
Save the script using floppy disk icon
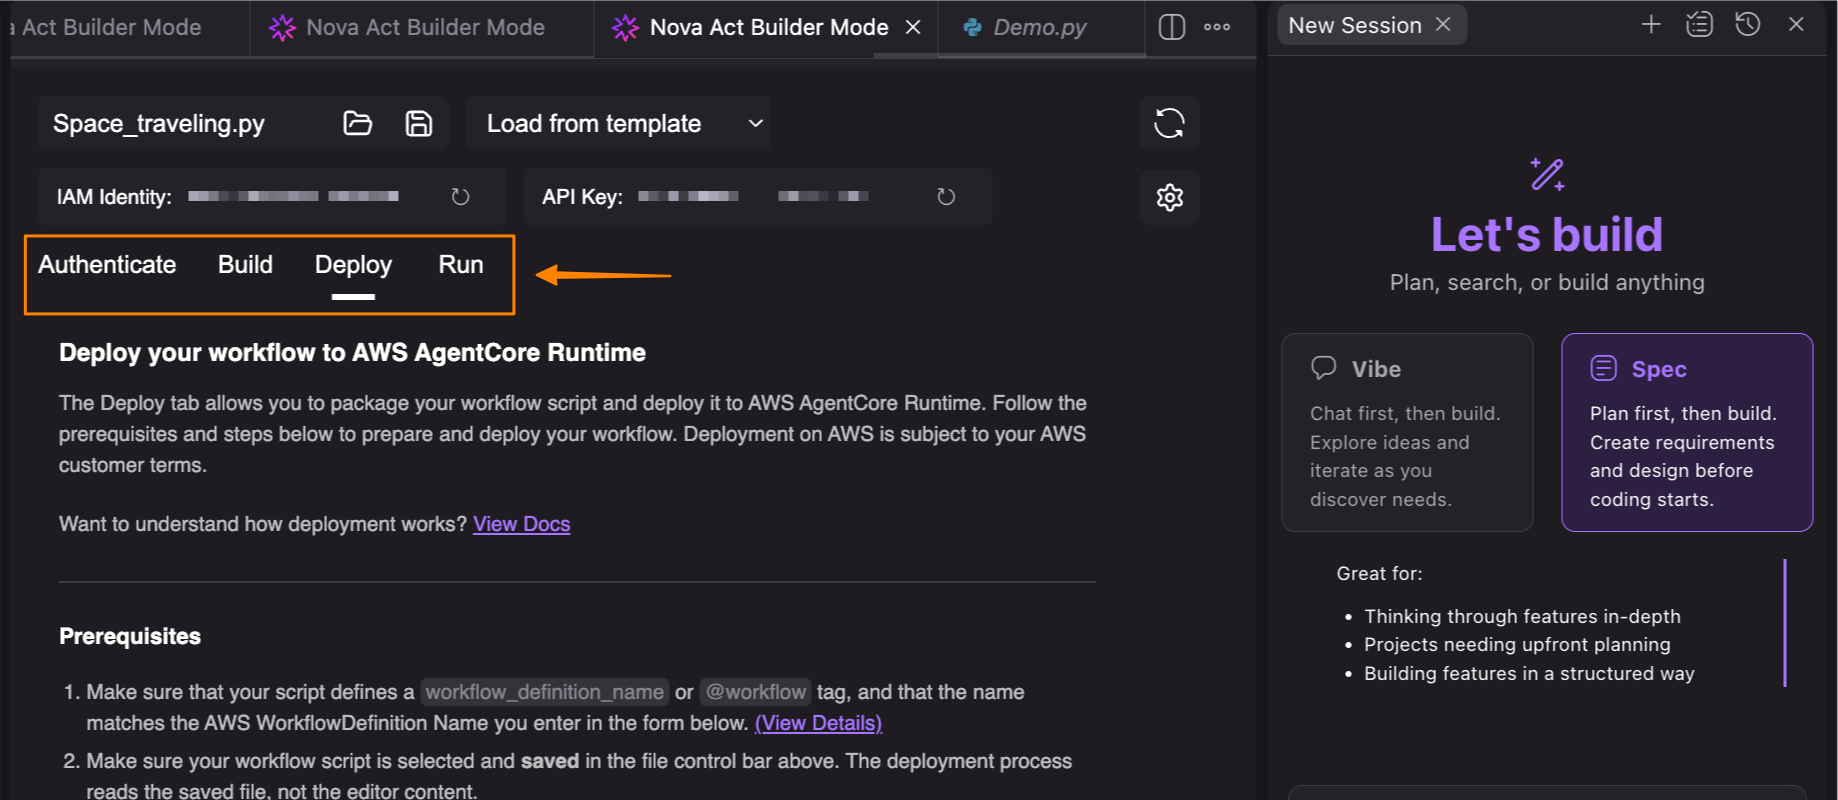pos(418,123)
